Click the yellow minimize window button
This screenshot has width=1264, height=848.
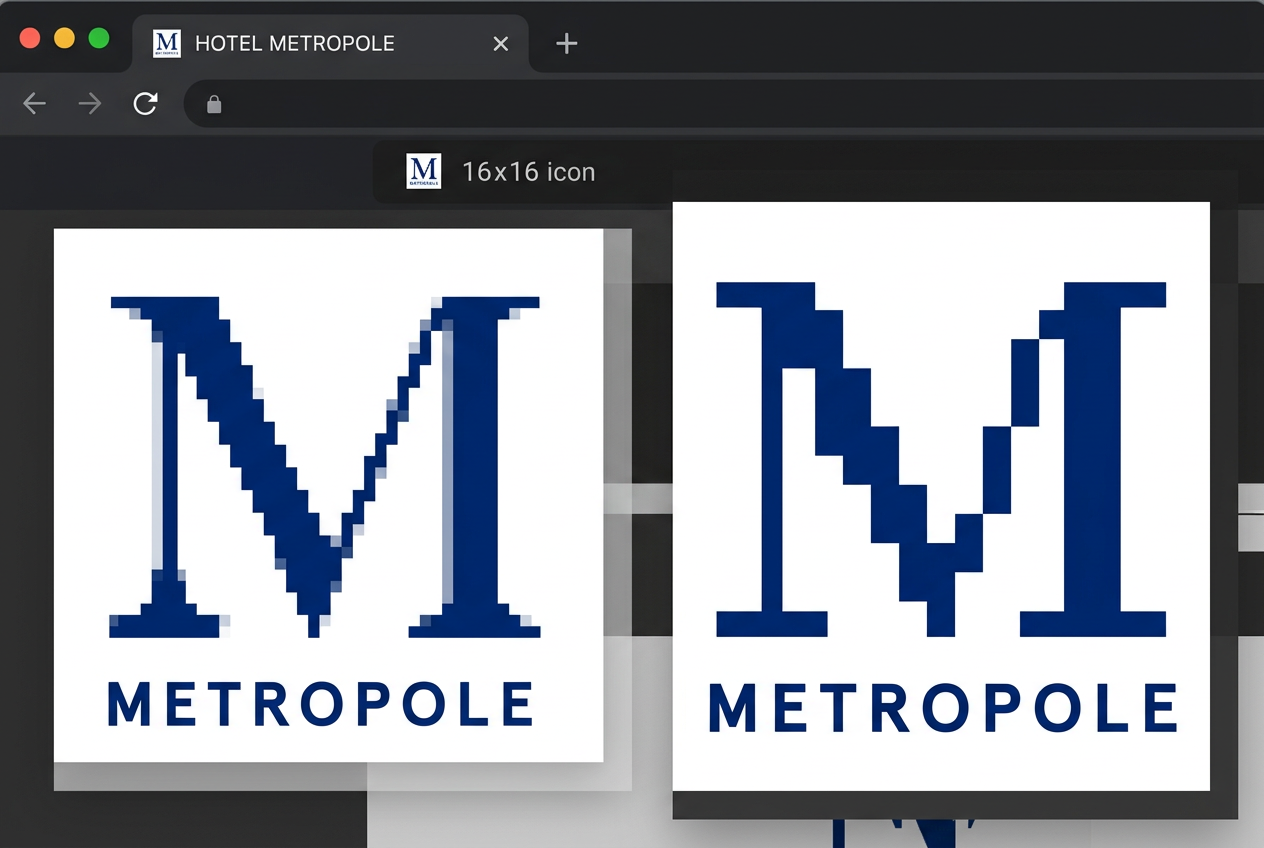click(x=64, y=39)
